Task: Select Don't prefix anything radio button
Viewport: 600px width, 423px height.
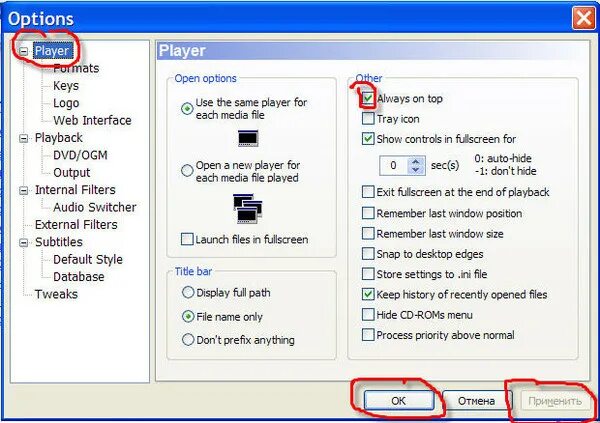Action: point(188,340)
